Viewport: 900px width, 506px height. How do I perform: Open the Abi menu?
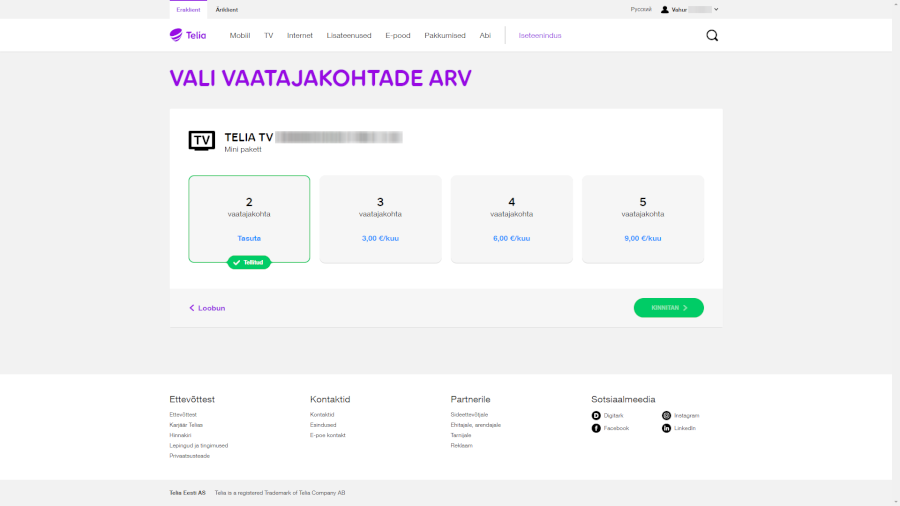pyautogui.click(x=485, y=36)
